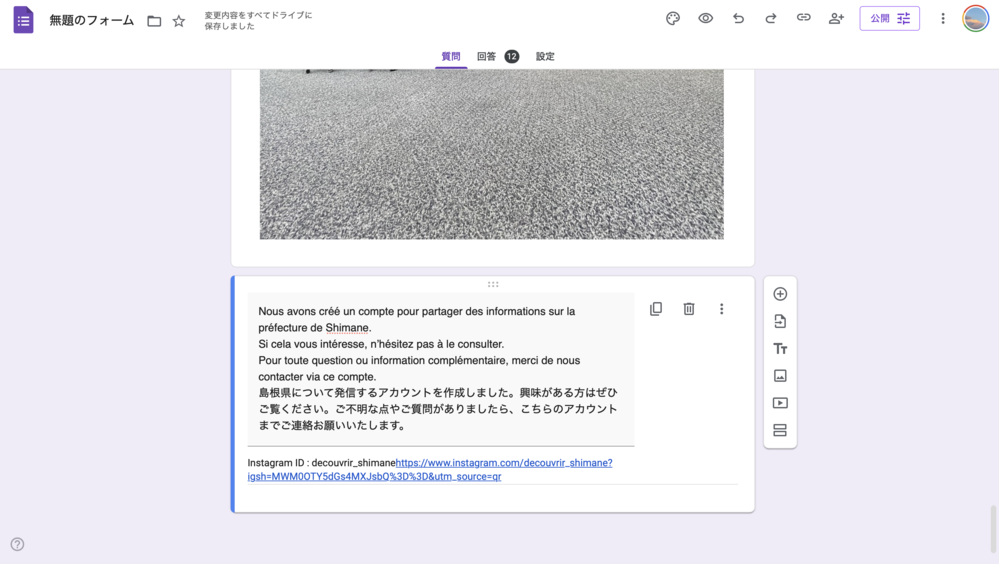Select the carpet image in the form
This screenshot has width=999, height=564.
click(491, 154)
